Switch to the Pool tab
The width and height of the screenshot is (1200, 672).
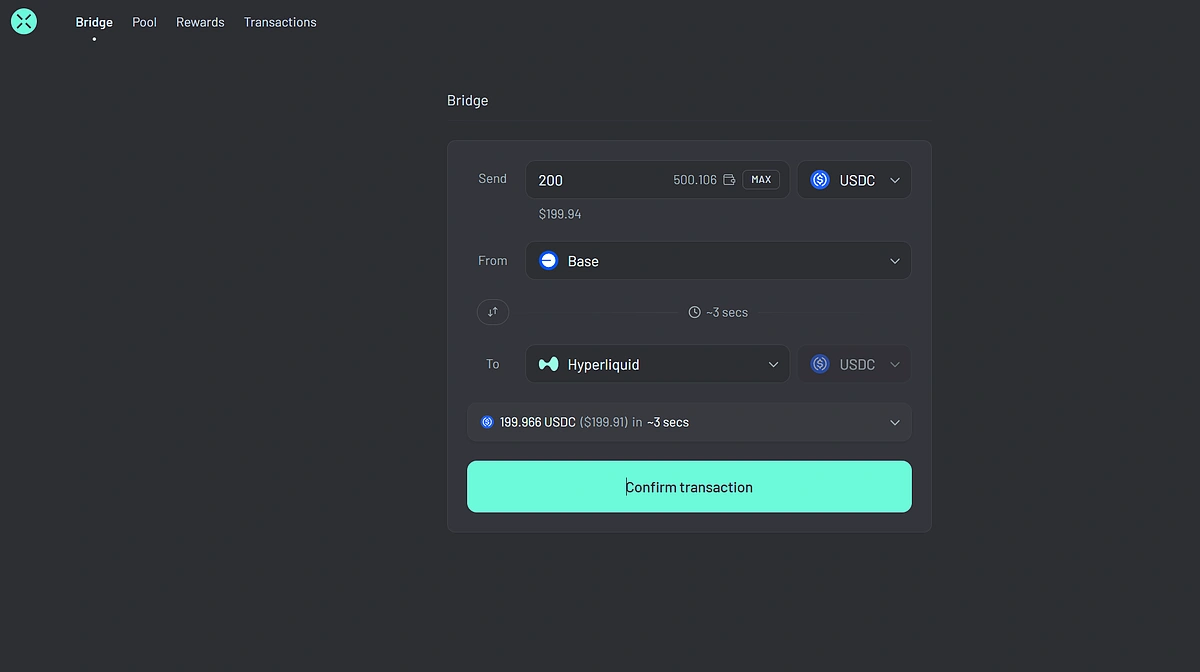point(144,22)
